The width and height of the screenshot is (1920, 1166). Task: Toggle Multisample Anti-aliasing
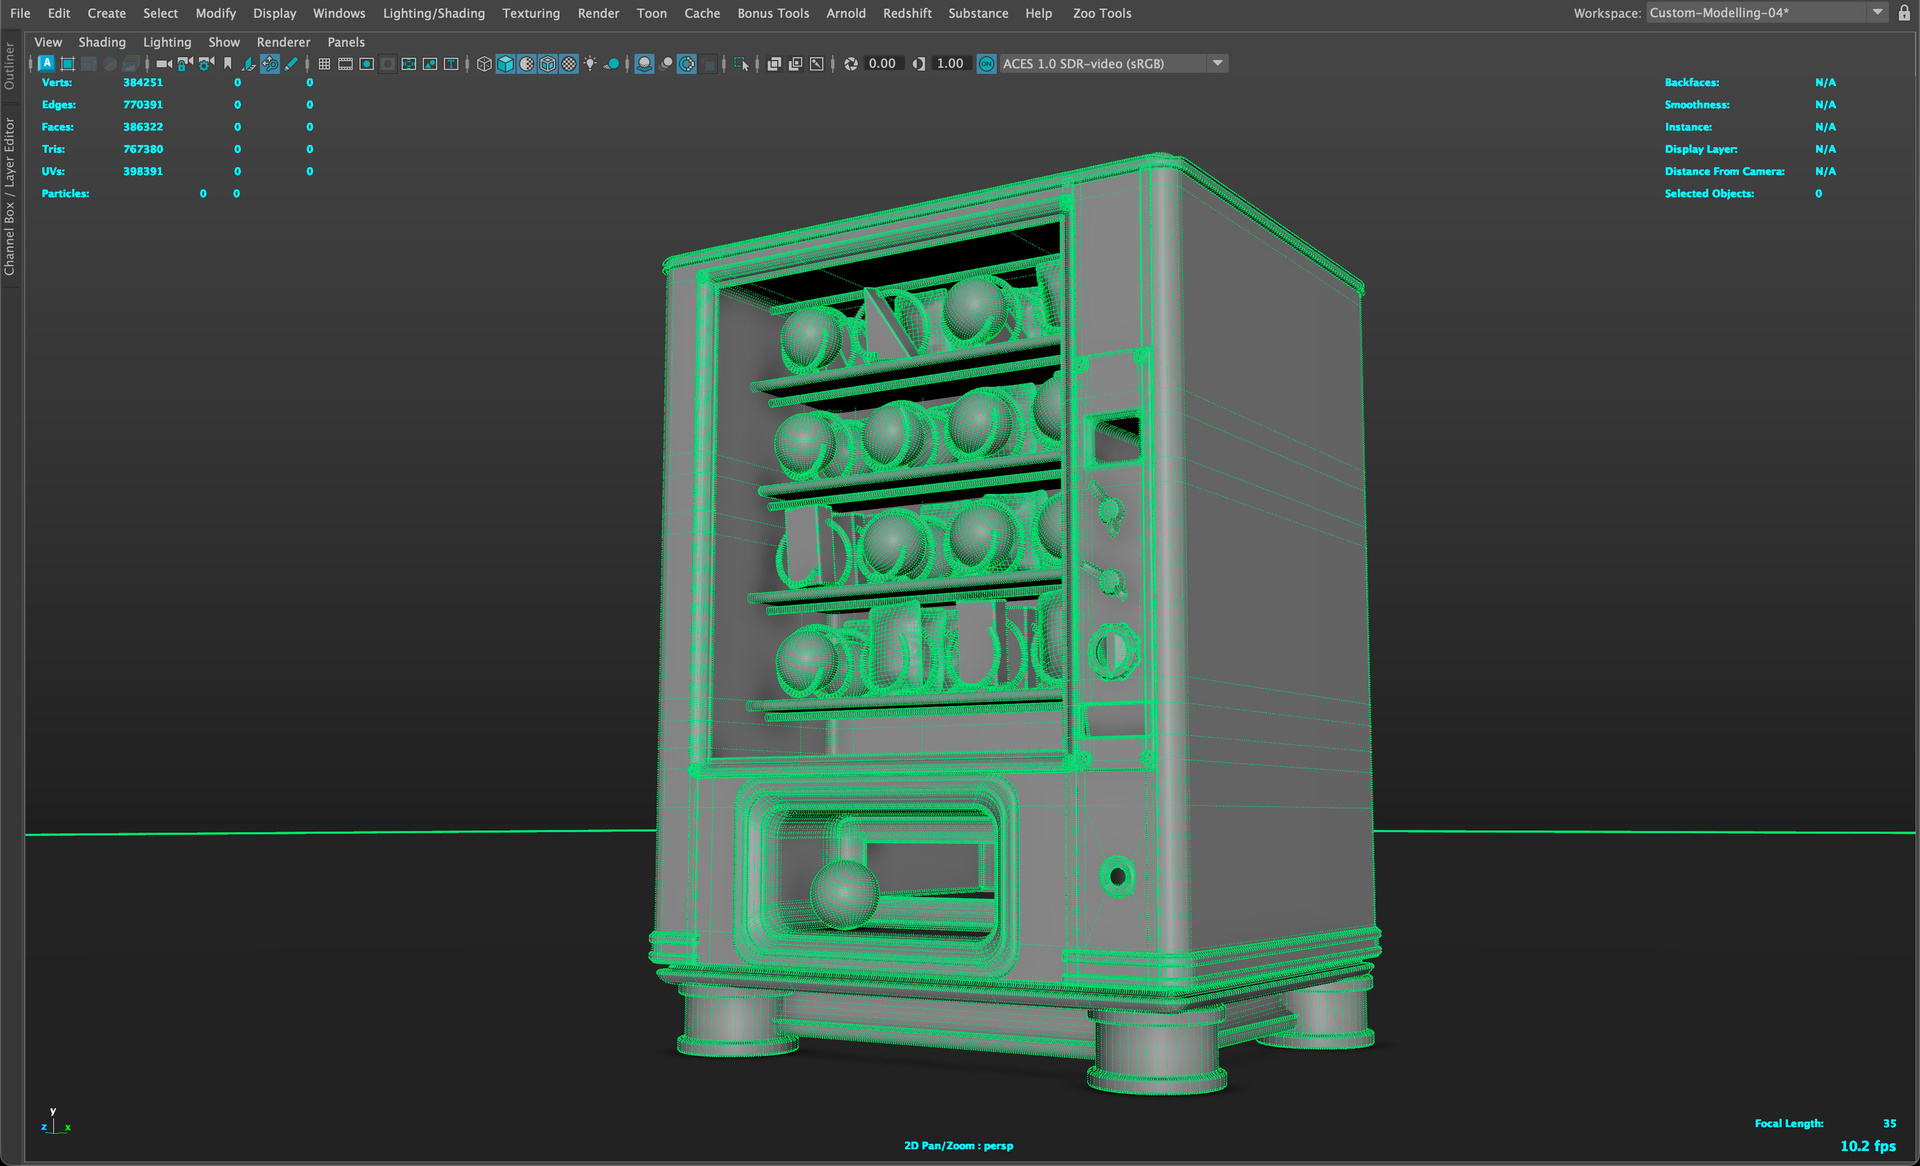click(x=686, y=63)
